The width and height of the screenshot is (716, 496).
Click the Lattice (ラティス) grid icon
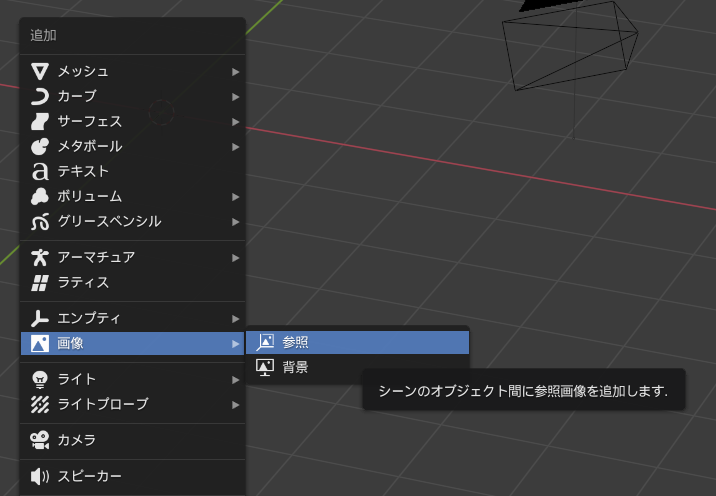pos(40,283)
